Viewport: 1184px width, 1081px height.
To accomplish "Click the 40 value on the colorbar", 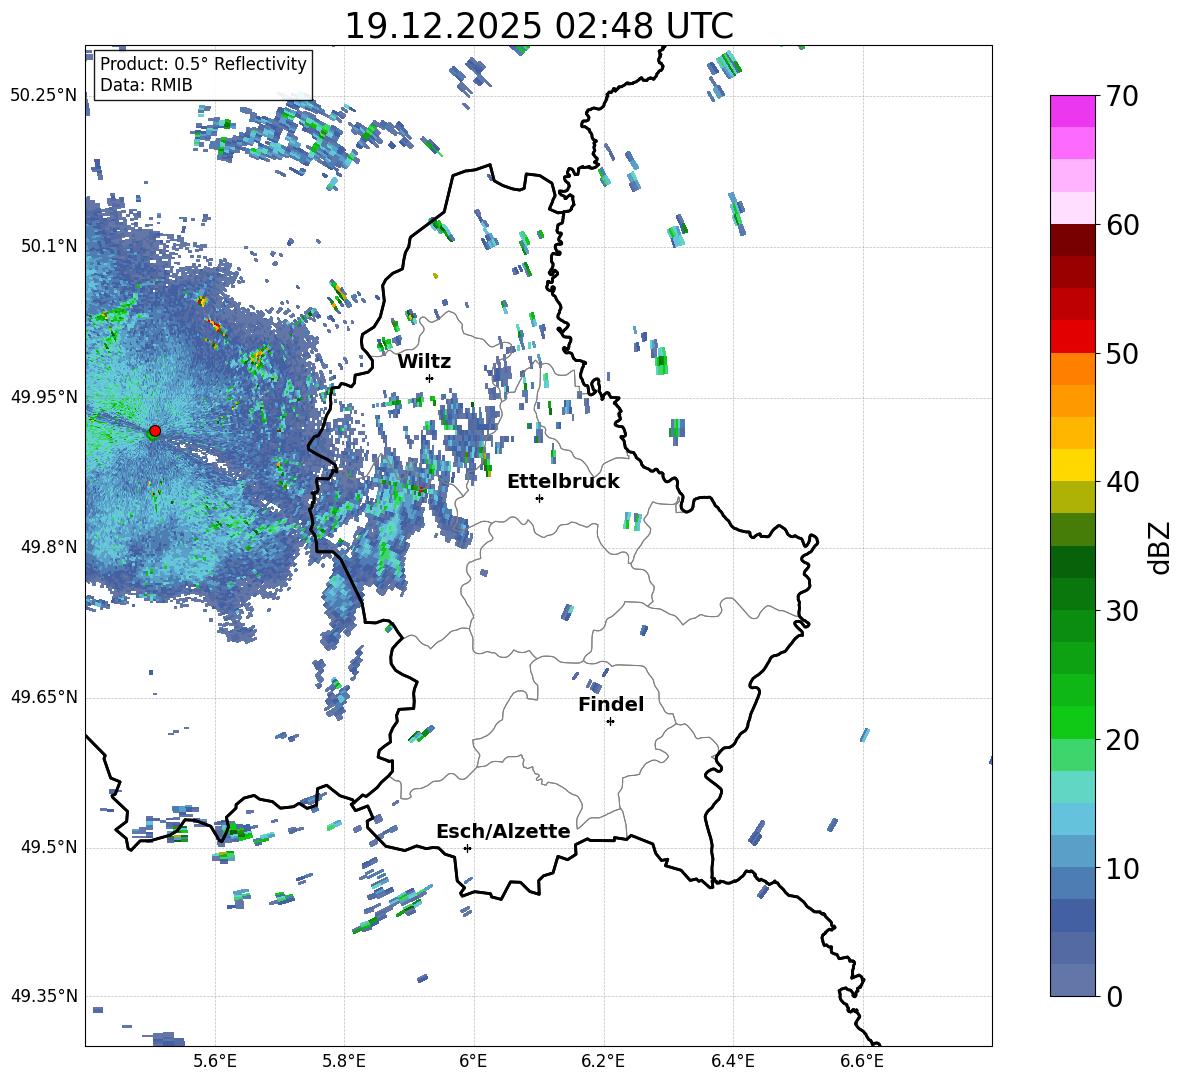I will point(1121,482).
